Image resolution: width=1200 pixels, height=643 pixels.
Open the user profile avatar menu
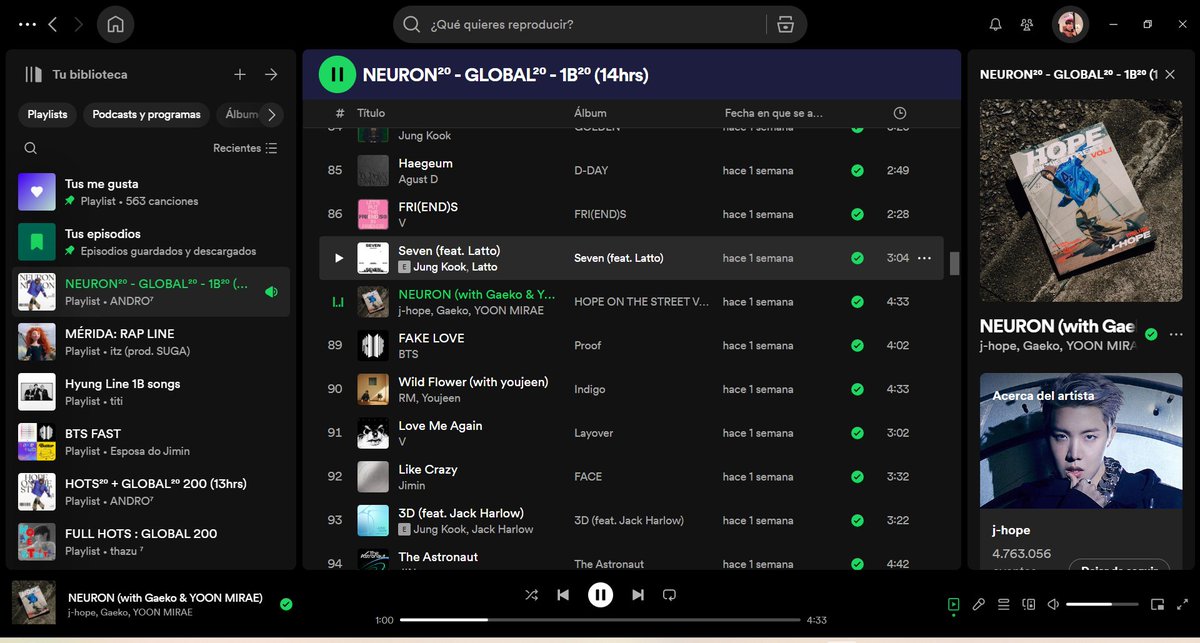point(1070,24)
